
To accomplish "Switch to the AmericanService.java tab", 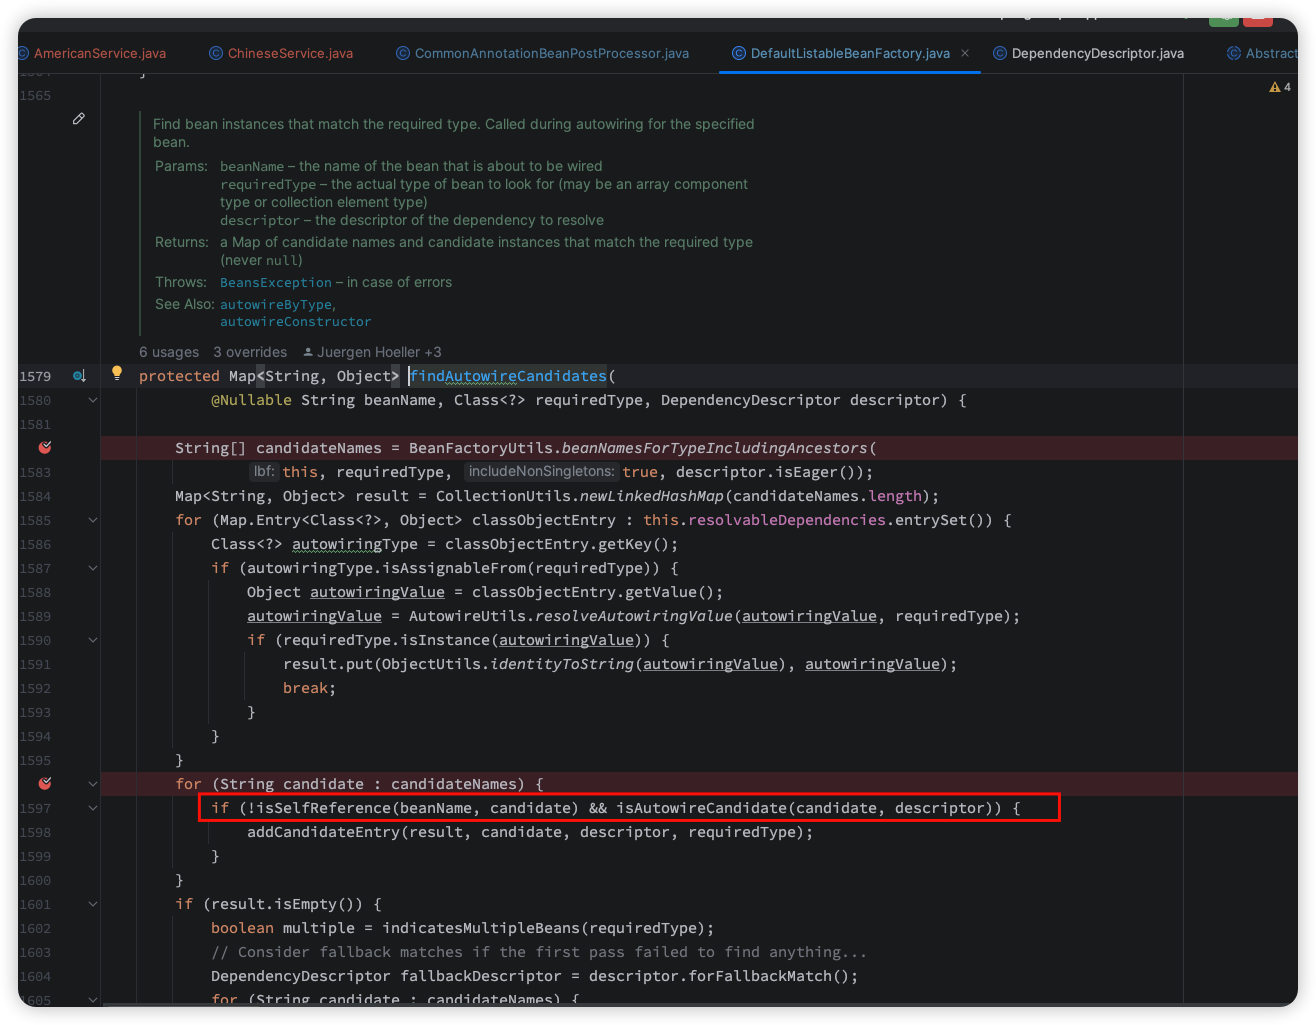I will 99,53.
